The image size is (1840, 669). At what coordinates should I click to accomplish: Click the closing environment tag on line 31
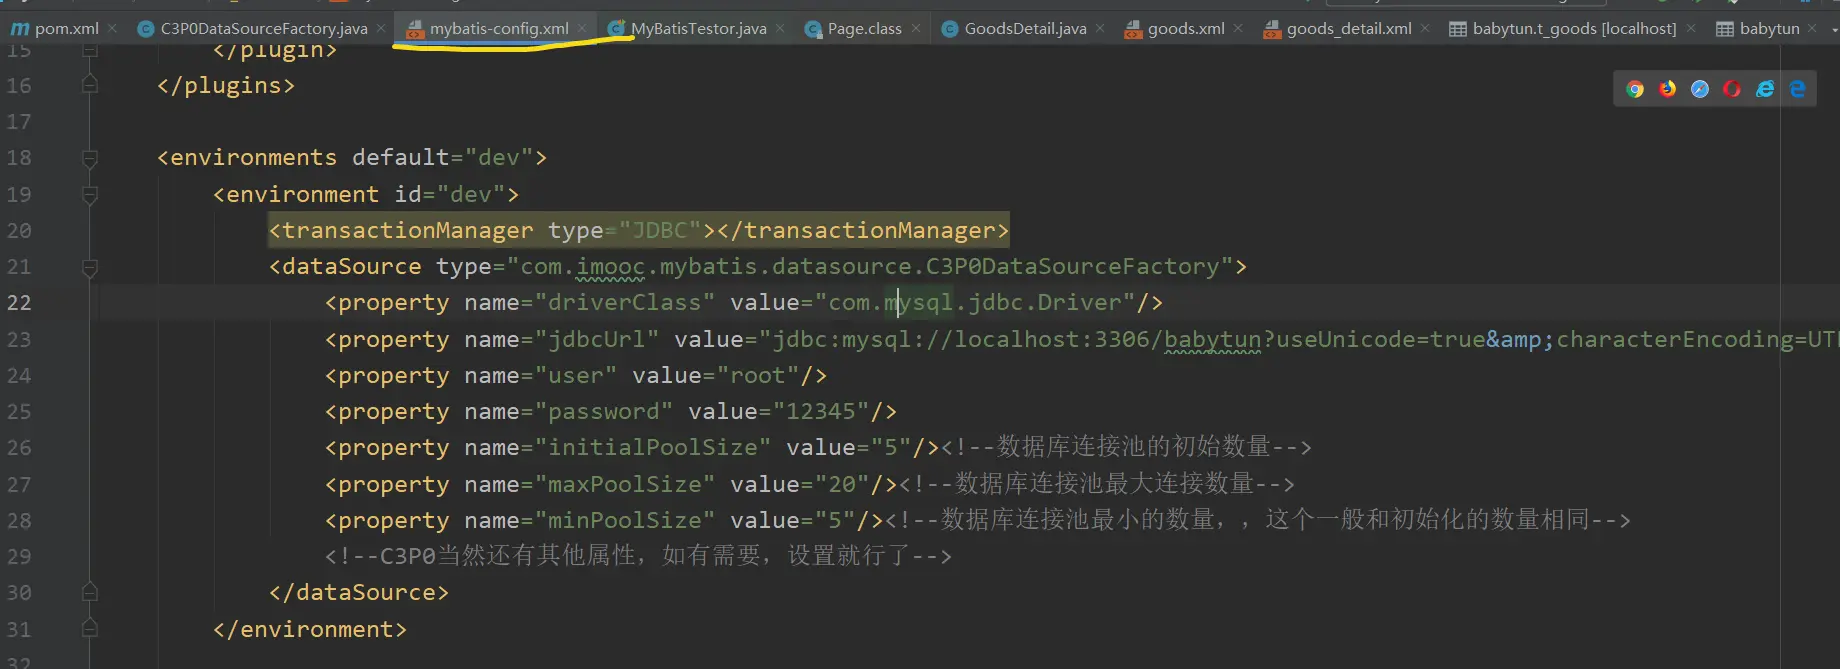pyautogui.click(x=310, y=629)
